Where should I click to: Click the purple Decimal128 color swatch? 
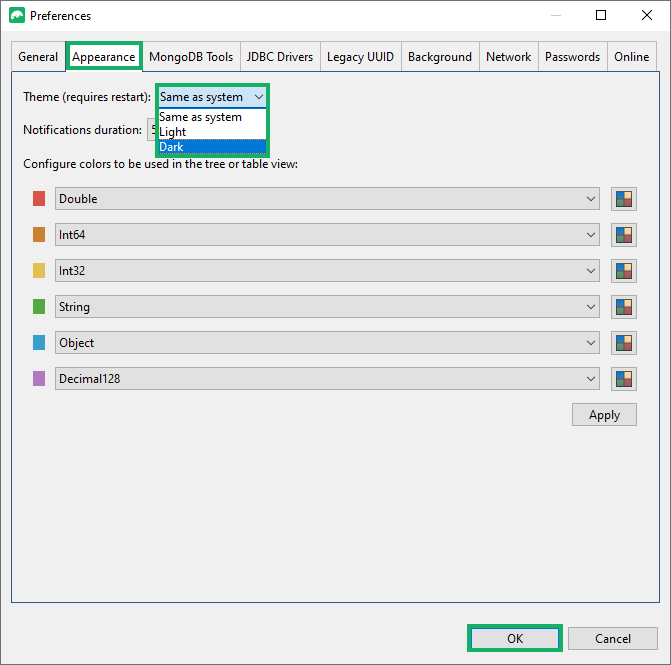(39, 379)
